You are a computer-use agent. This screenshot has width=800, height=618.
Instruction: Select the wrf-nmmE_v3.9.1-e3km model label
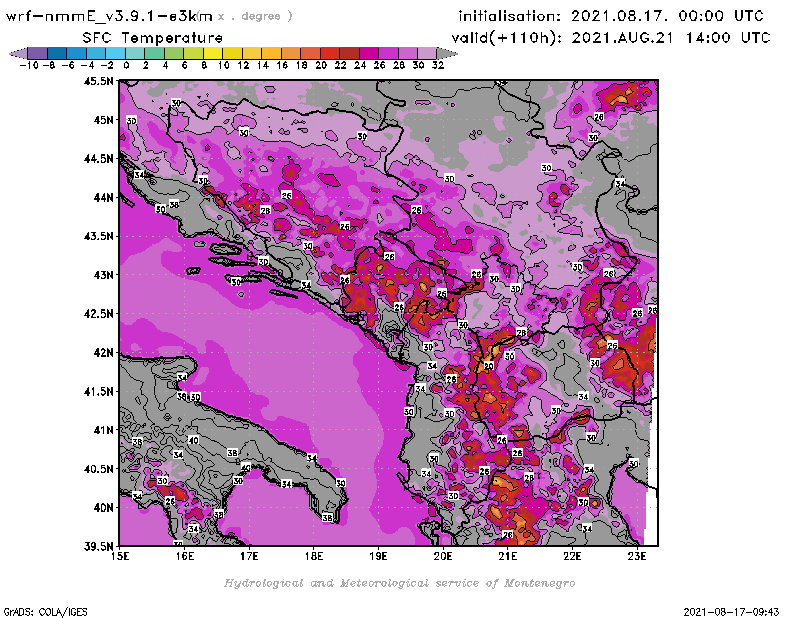[x=109, y=16]
